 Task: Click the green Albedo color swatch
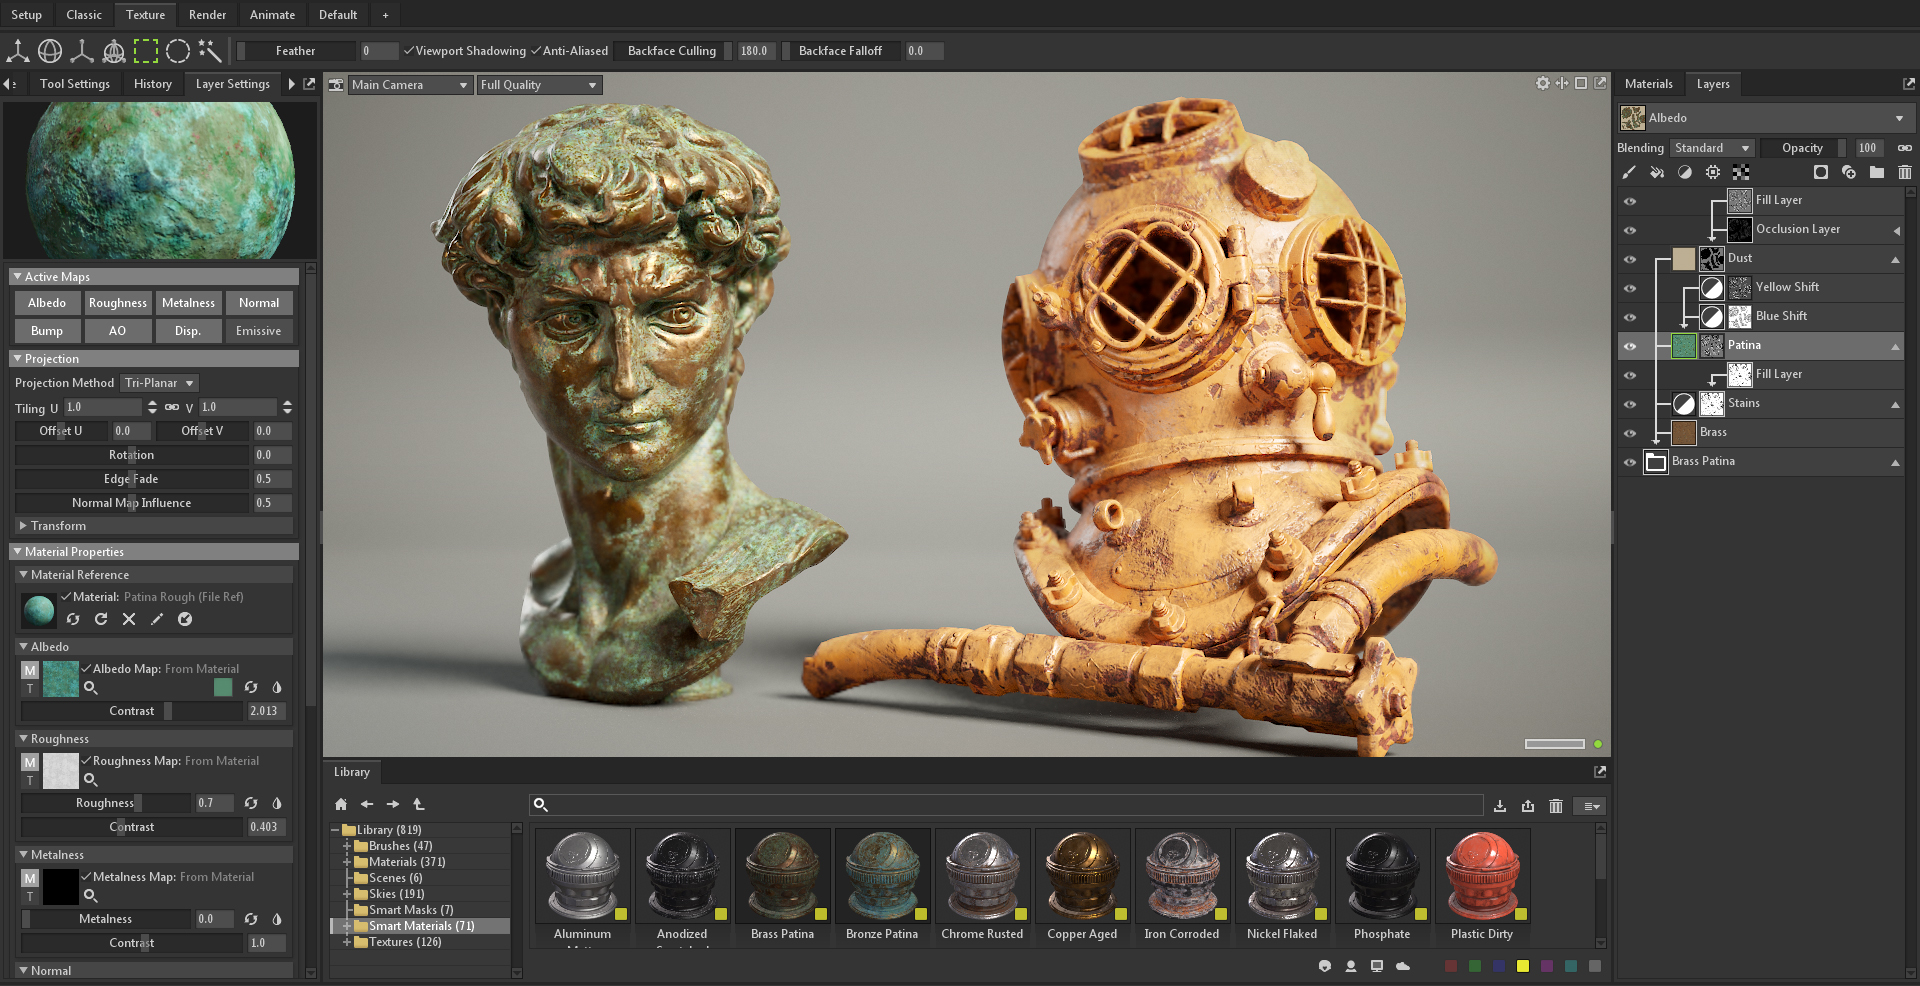coord(224,688)
